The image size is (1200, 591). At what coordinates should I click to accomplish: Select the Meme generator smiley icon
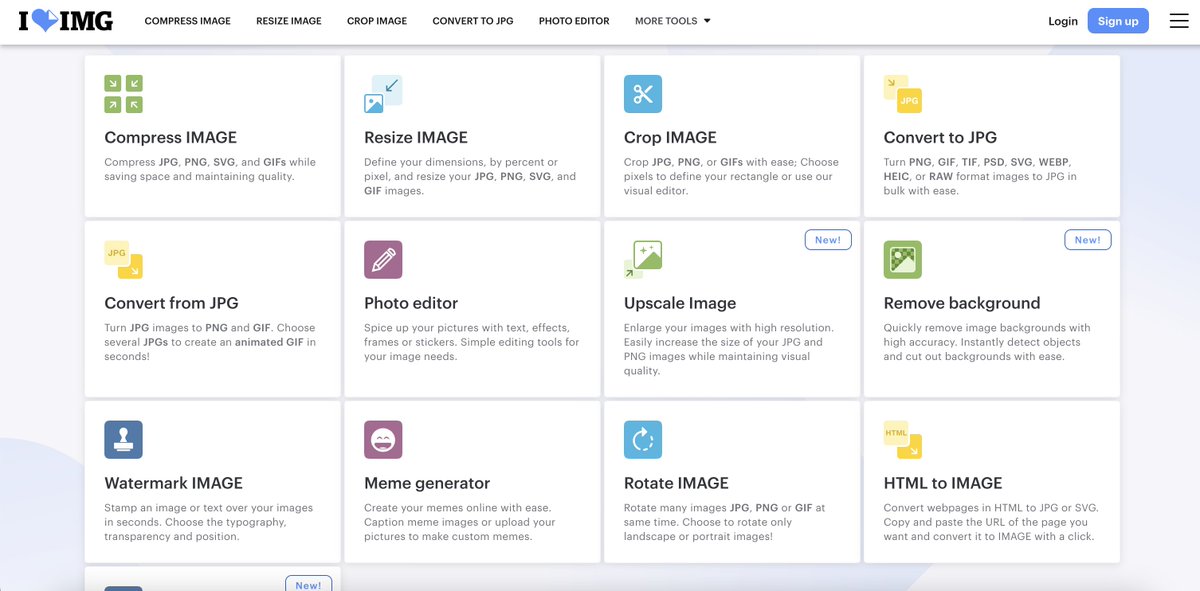tap(382, 438)
